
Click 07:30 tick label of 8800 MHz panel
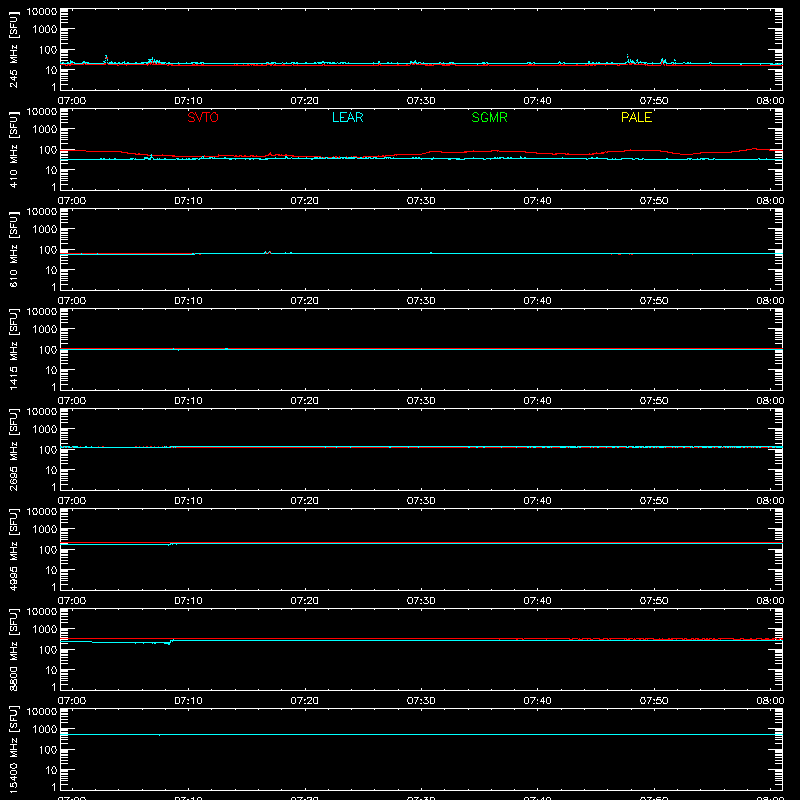click(421, 701)
